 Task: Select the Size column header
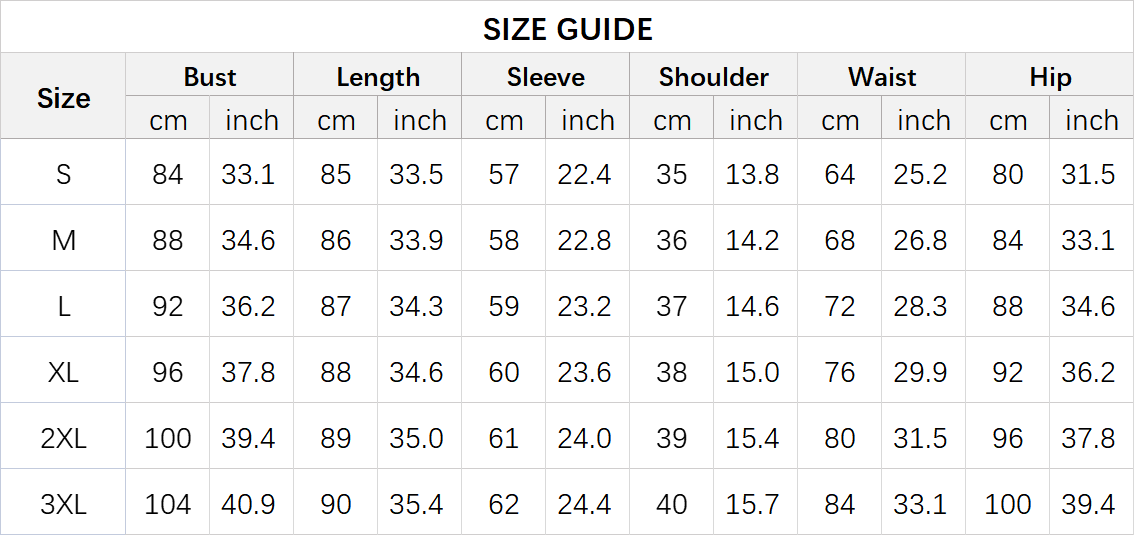pyautogui.click(x=63, y=98)
